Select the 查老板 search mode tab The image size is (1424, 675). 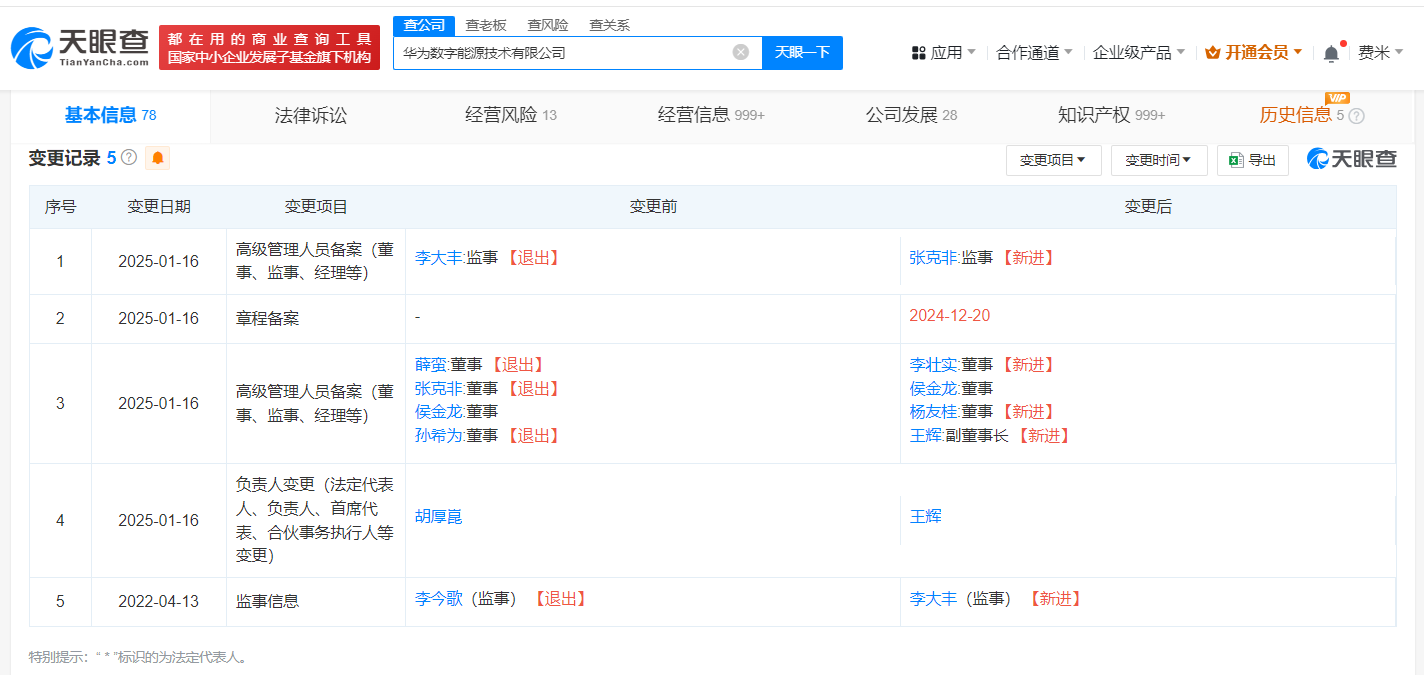486,25
